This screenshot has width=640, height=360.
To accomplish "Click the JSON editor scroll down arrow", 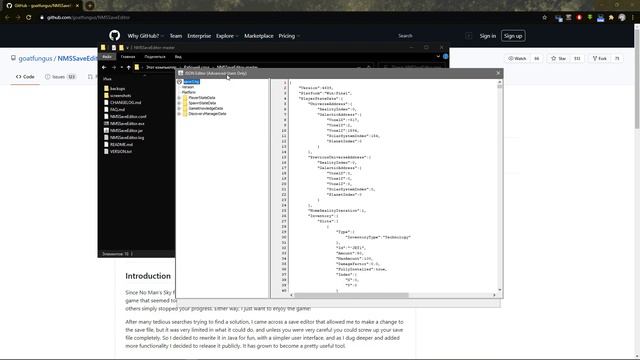I will point(500,289).
